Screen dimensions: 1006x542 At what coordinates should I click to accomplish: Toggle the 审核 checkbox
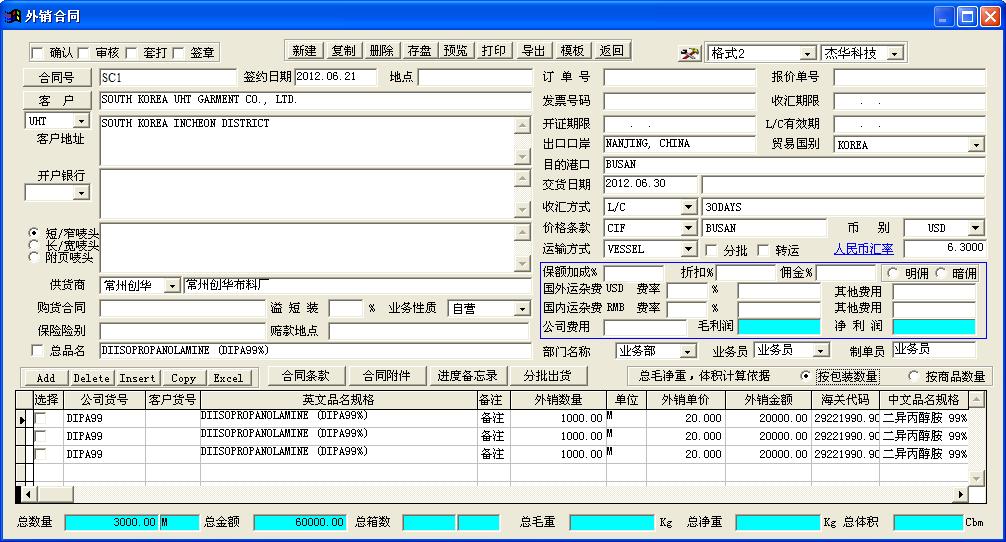(x=83, y=53)
